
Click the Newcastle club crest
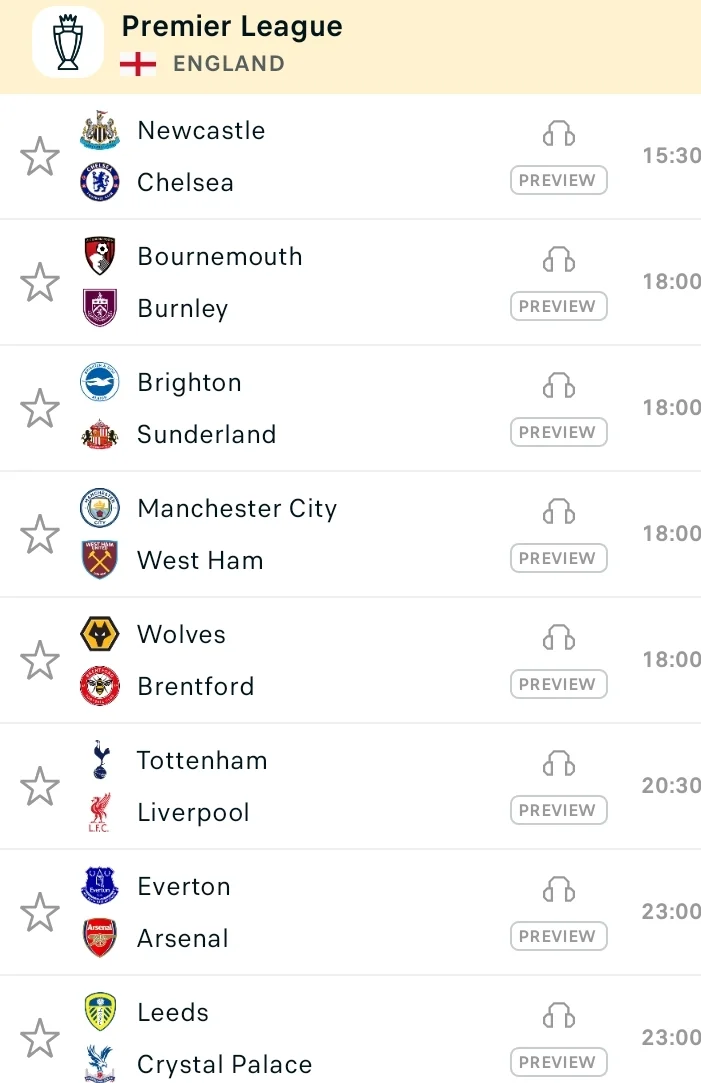(100, 131)
